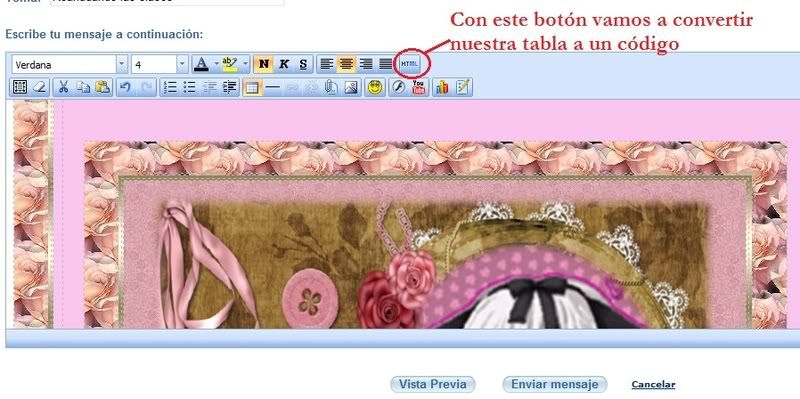Click the 'Escribe tu mensaje a continuación:' label
The width and height of the screenshot is (800, 399).
tap(104, 34)
